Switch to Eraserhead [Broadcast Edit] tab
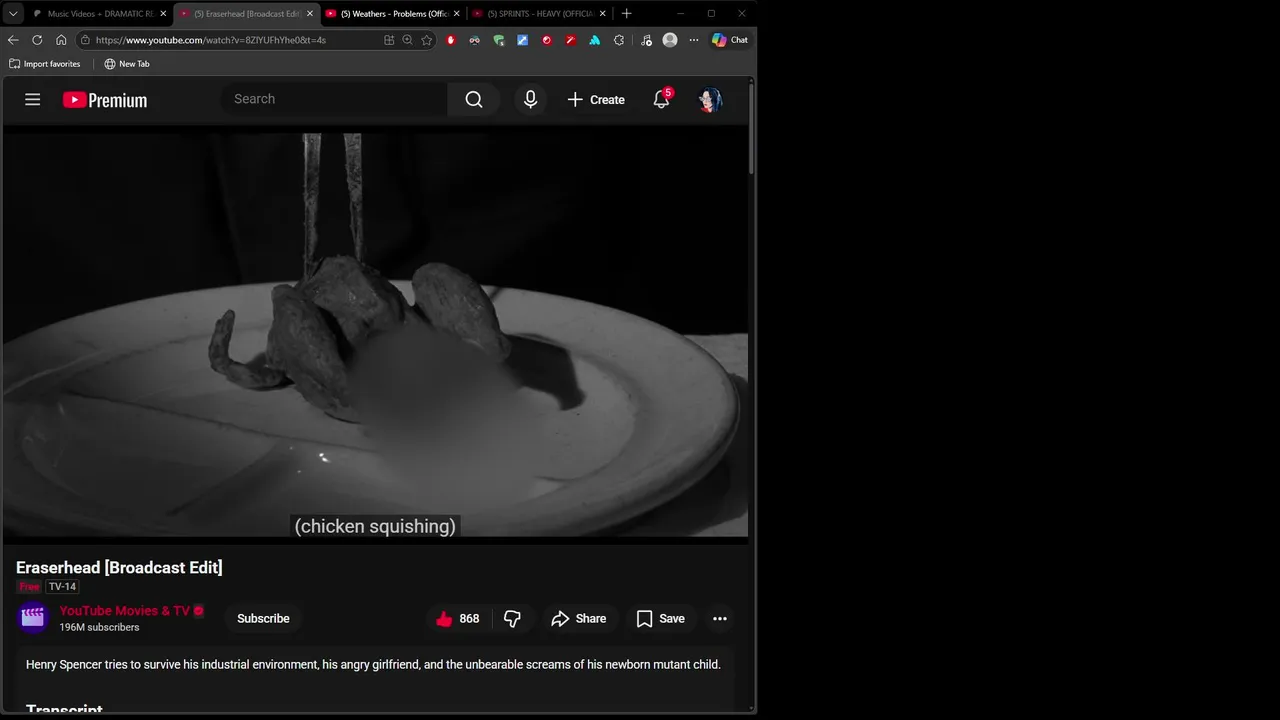 [x=246, y=14]
